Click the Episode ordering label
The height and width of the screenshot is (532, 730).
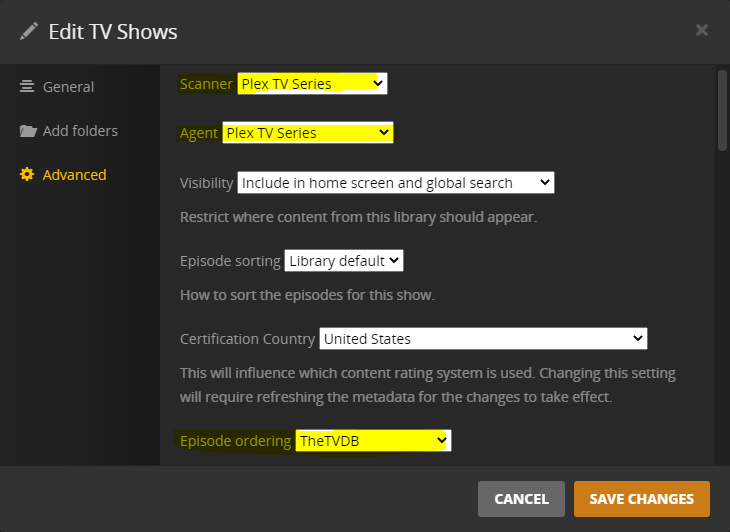[x=236, y=441]
